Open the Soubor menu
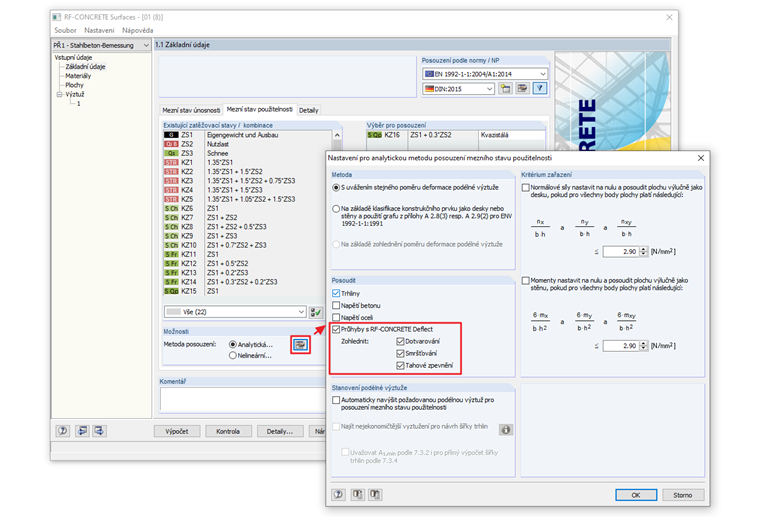 pos(65,31)
